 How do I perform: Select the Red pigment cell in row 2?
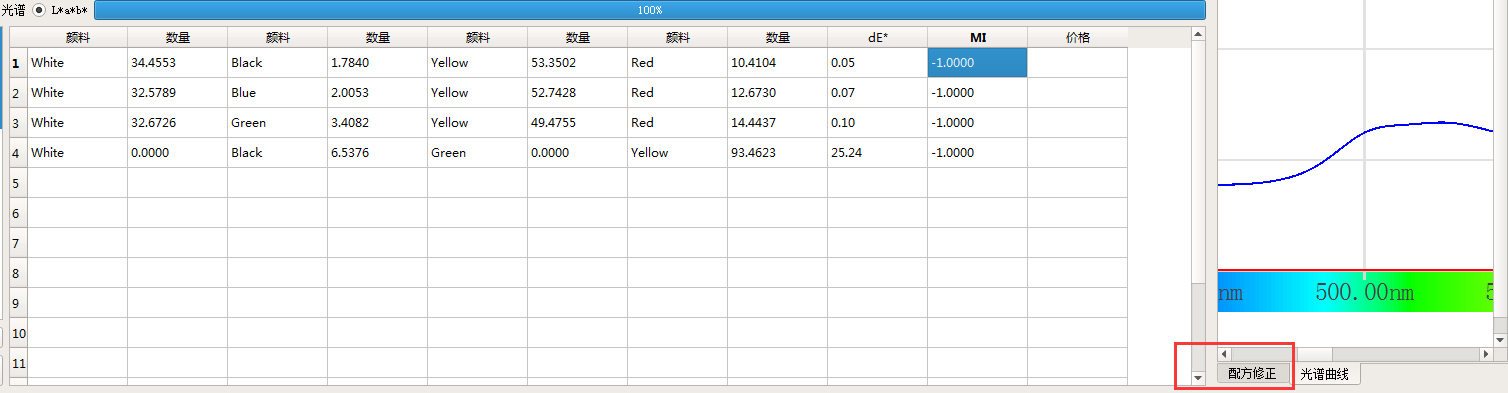(677, 93)
